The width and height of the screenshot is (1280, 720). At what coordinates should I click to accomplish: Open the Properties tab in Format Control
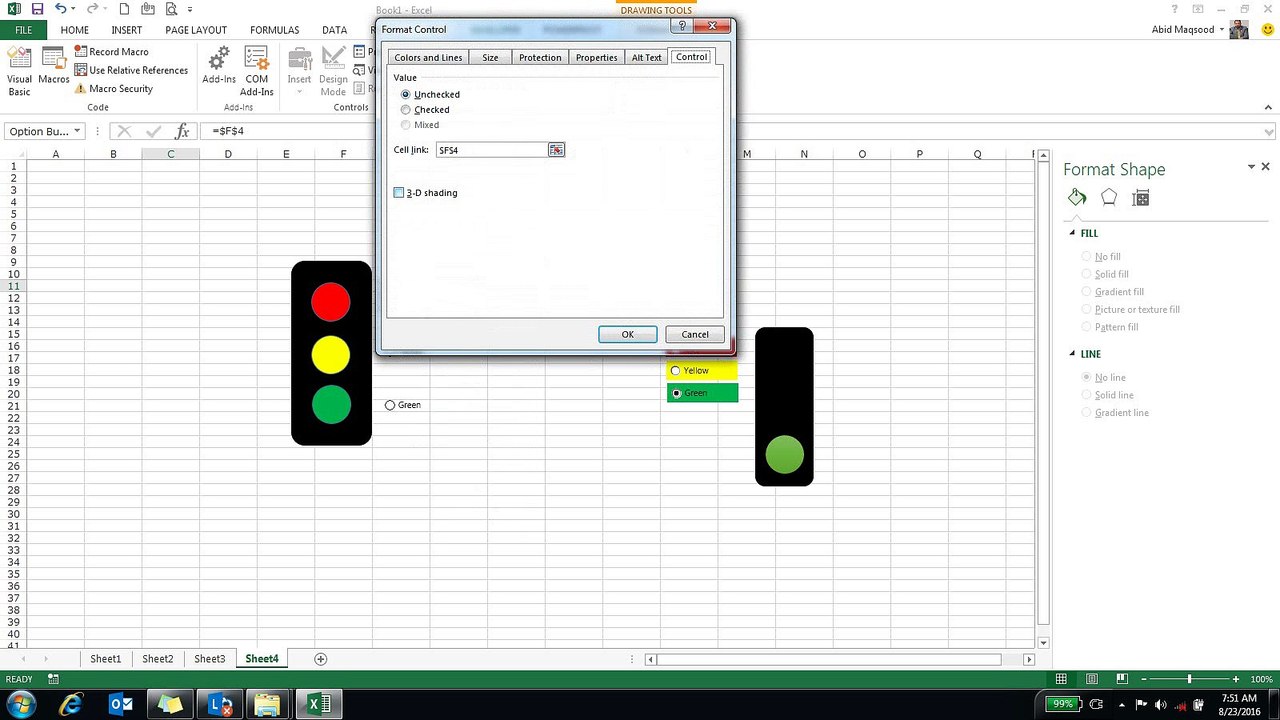tap(596, 57)
